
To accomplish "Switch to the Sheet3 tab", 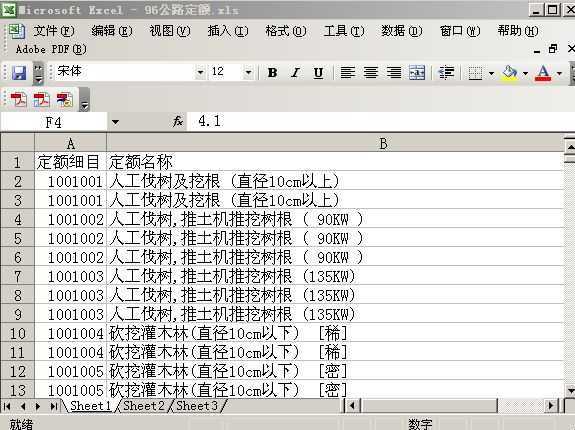I will pos(197,406).
